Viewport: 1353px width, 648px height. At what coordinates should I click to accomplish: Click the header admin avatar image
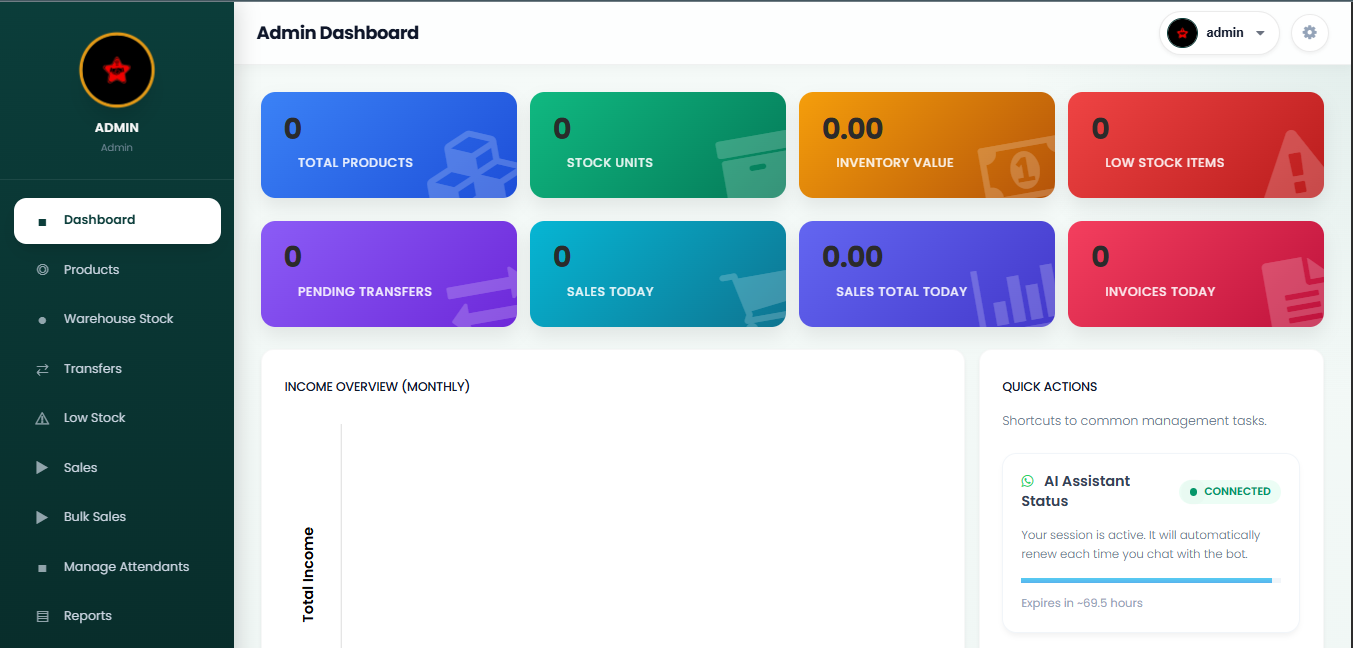coord(1182,33)
